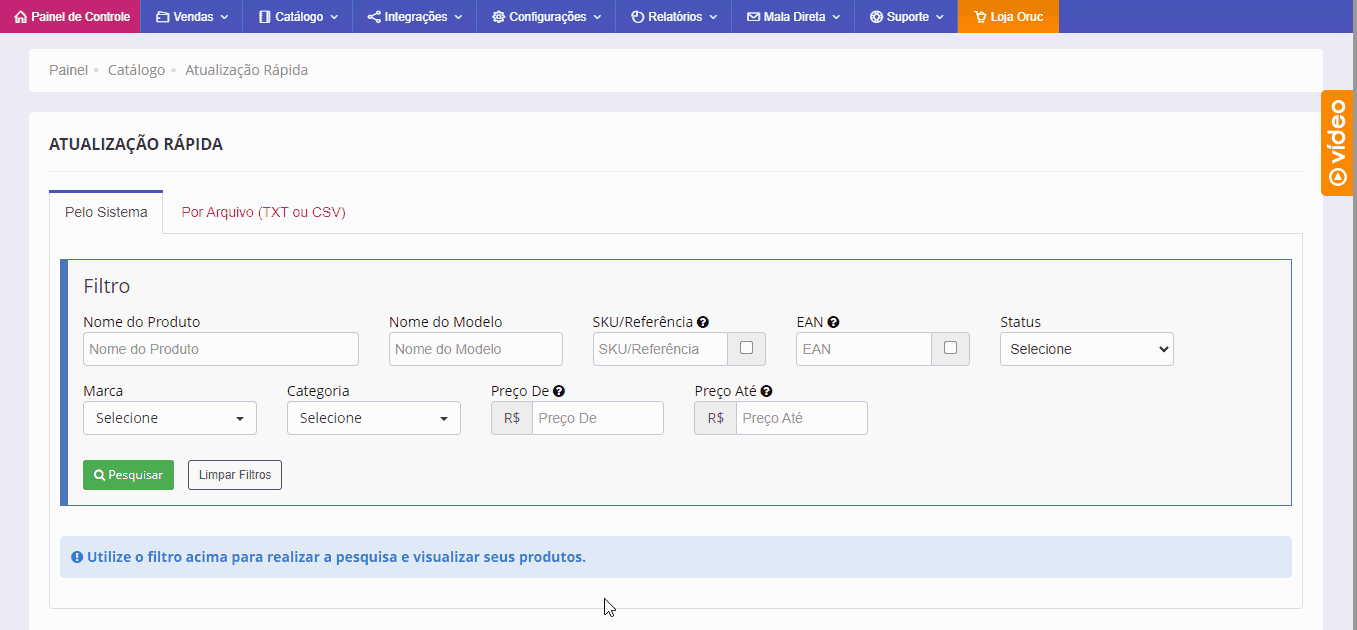Open the Status dropdown

pyautogui.click(x=1086, y=349)
